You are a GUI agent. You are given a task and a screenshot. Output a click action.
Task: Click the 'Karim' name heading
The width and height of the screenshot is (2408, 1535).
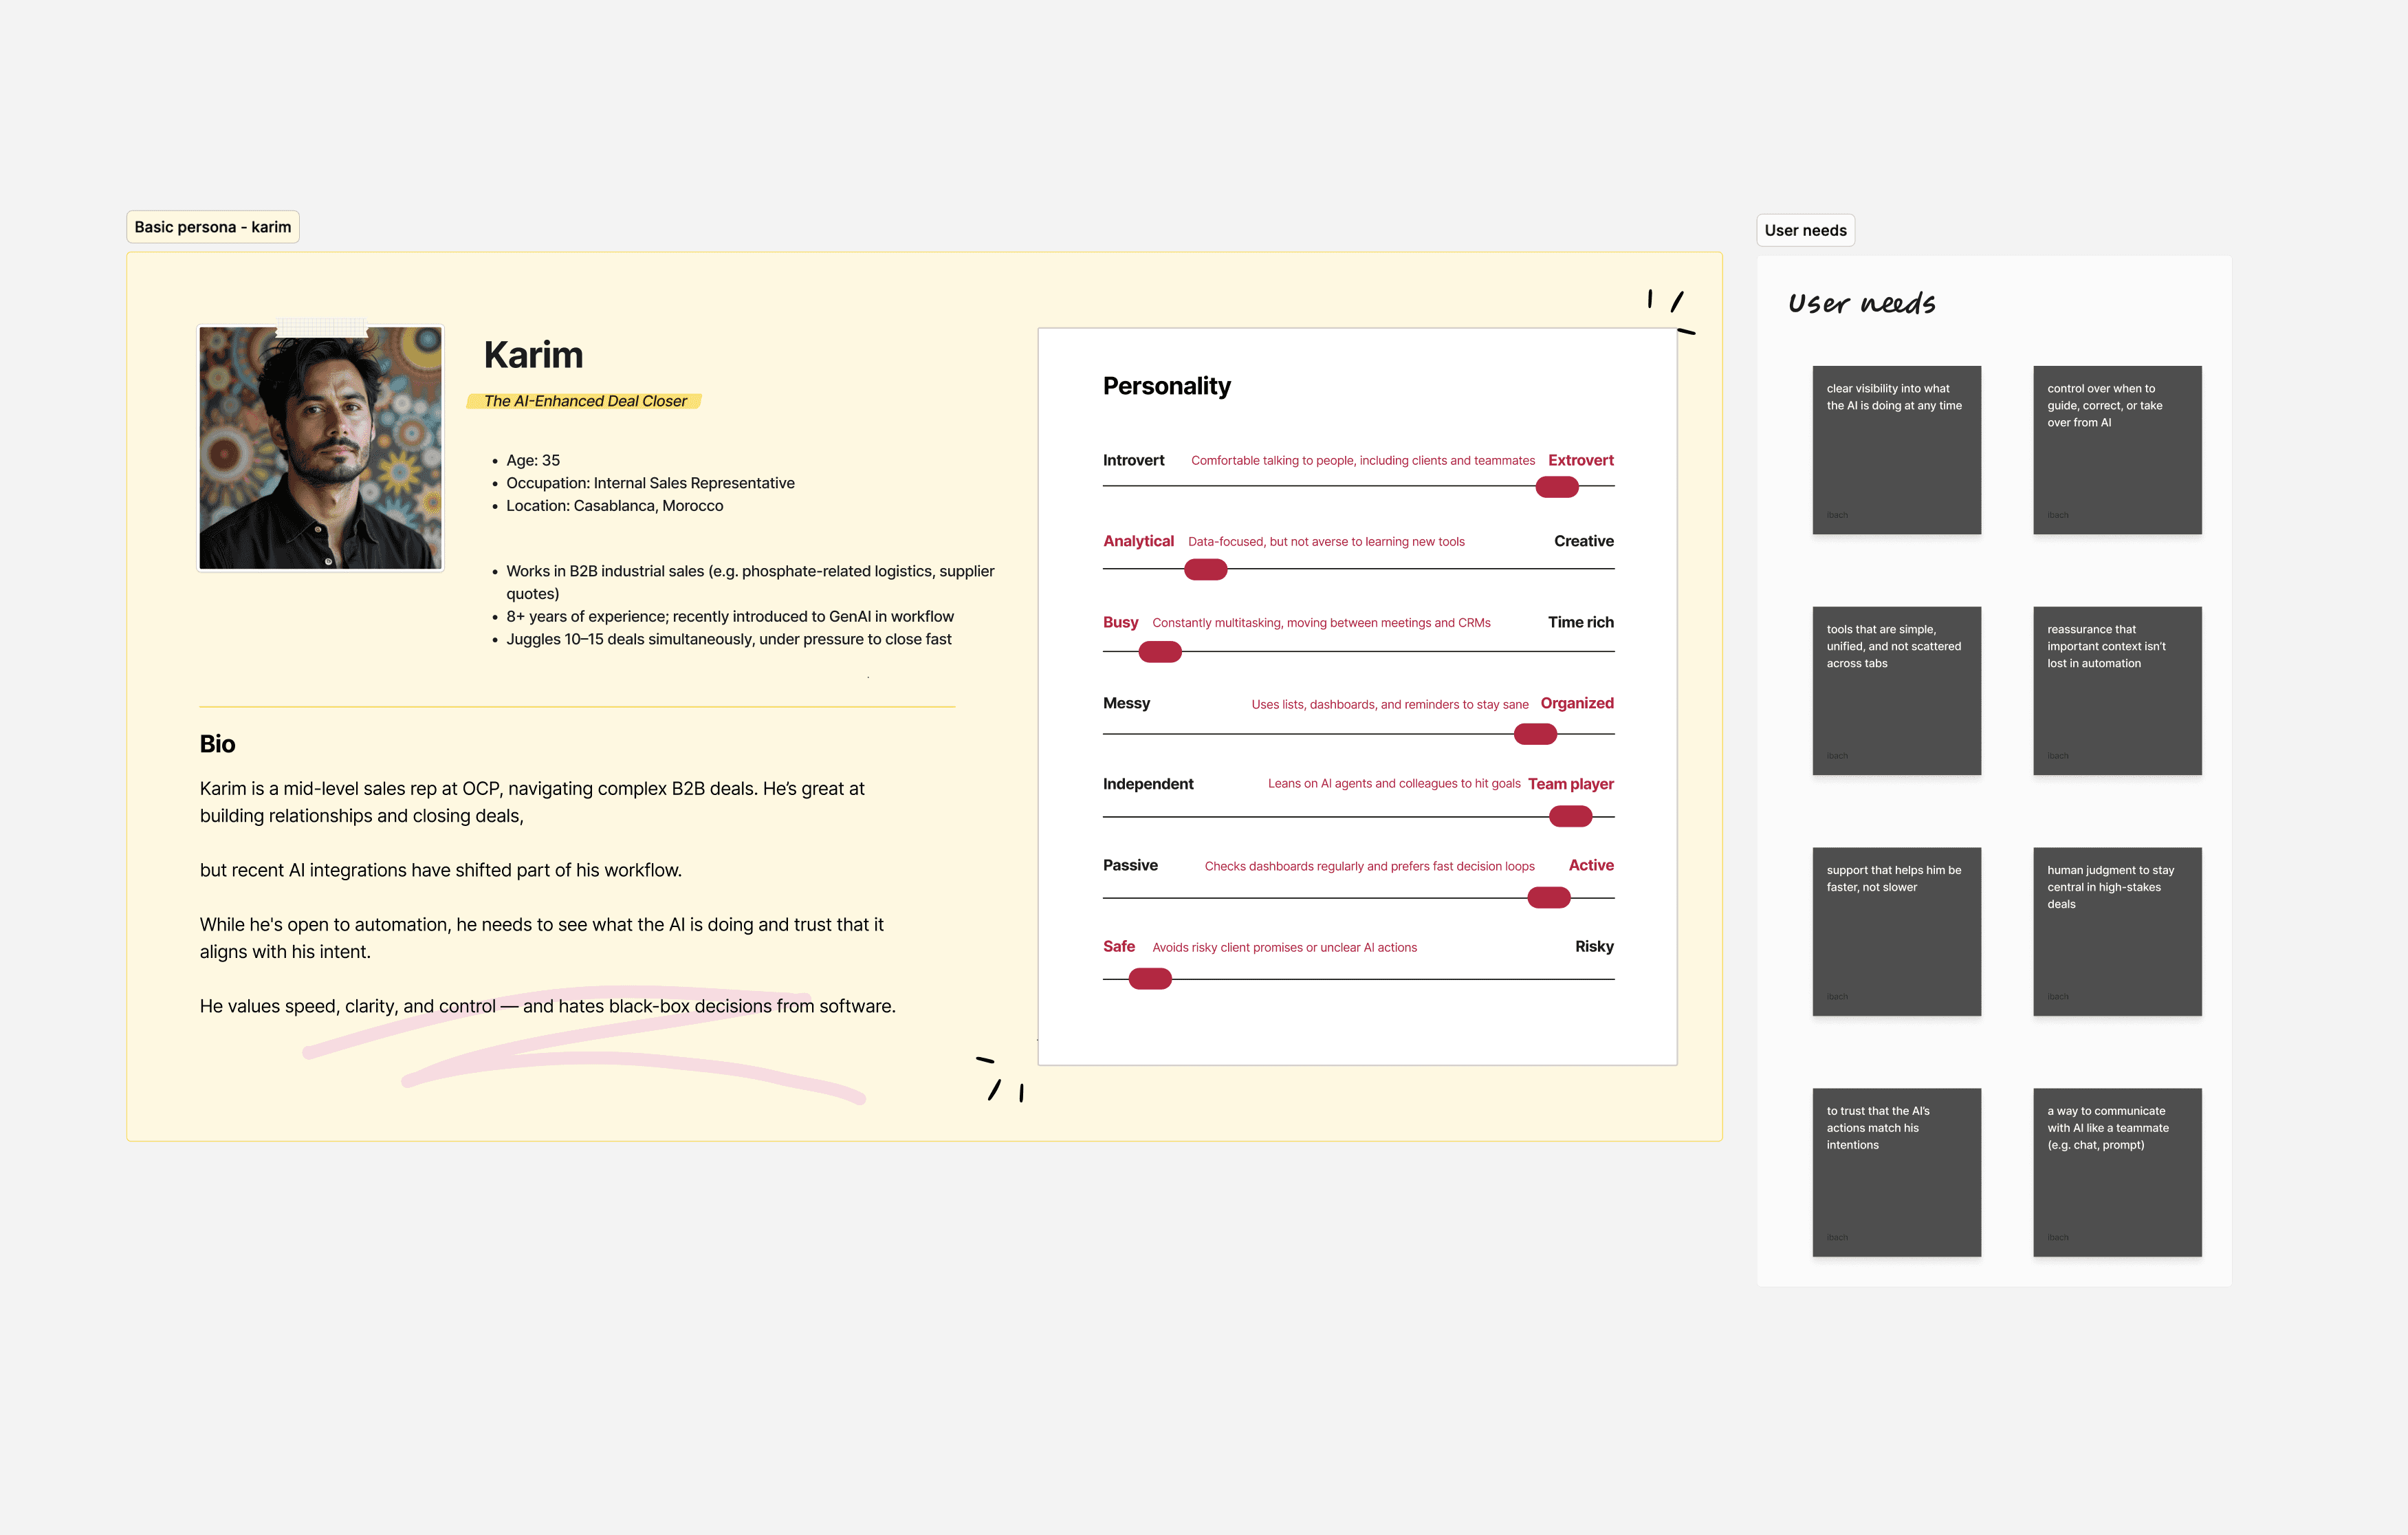533,355
